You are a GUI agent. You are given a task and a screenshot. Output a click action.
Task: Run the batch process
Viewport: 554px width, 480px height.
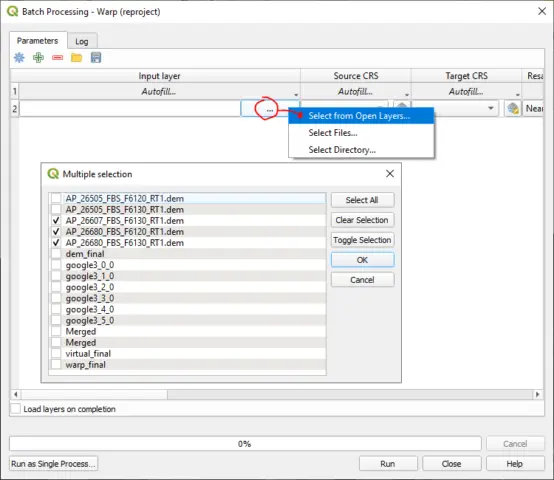coord(388,463)
